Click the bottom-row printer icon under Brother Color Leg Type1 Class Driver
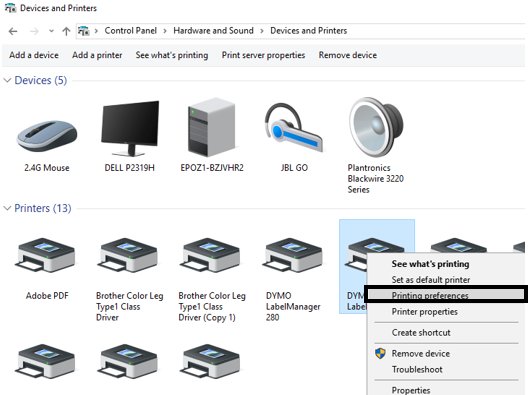 tap(129, 361)
